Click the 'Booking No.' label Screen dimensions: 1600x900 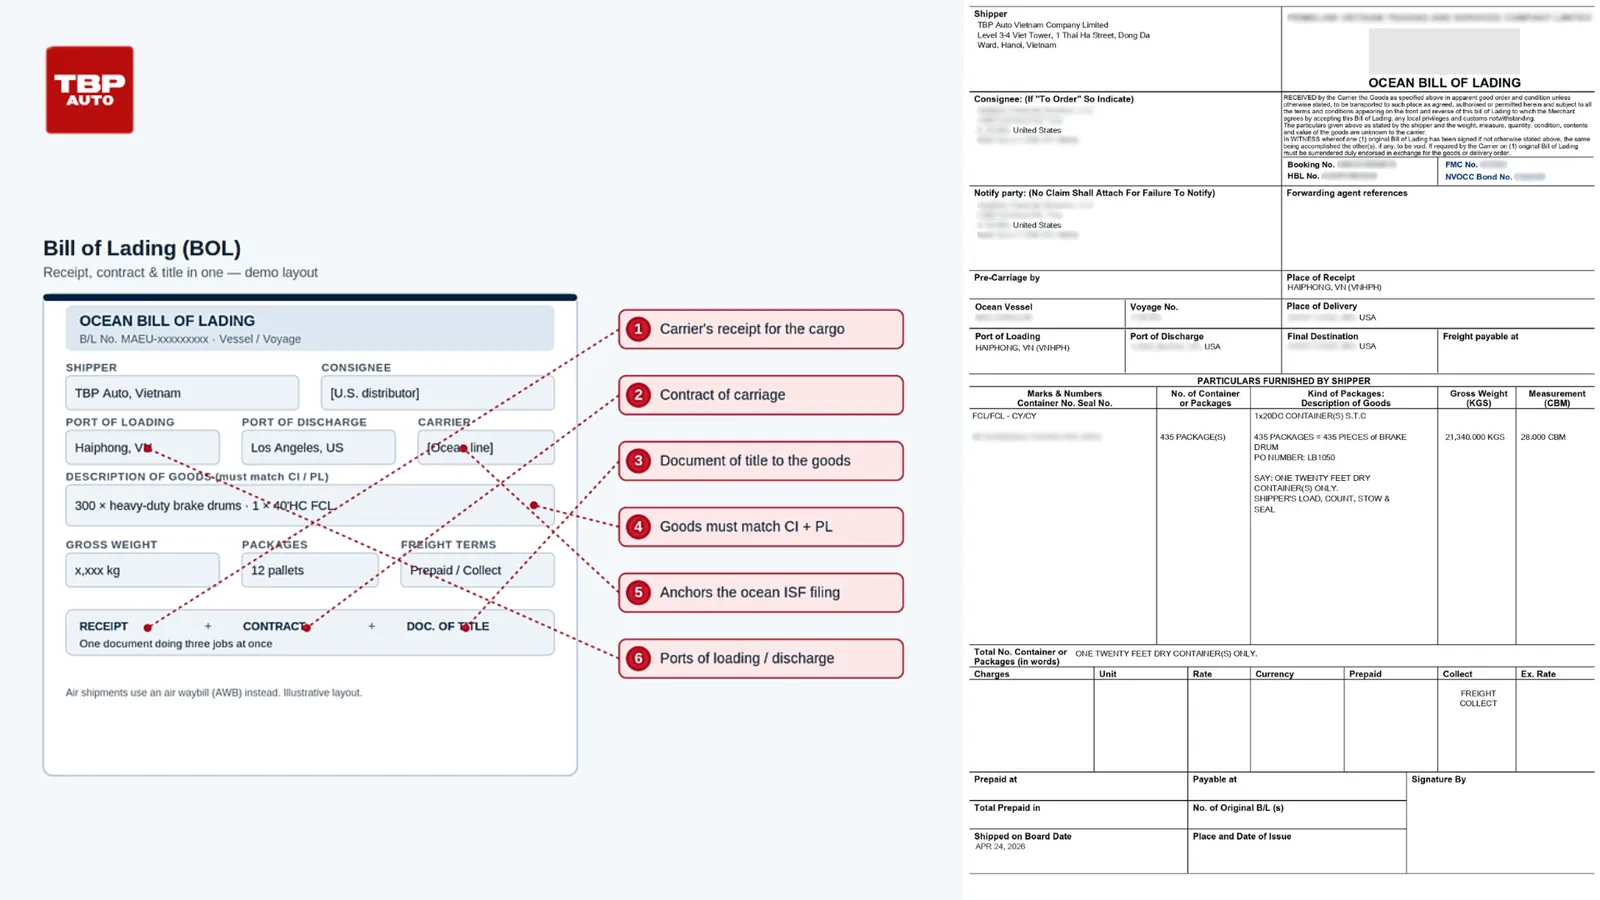(1310, 165)
